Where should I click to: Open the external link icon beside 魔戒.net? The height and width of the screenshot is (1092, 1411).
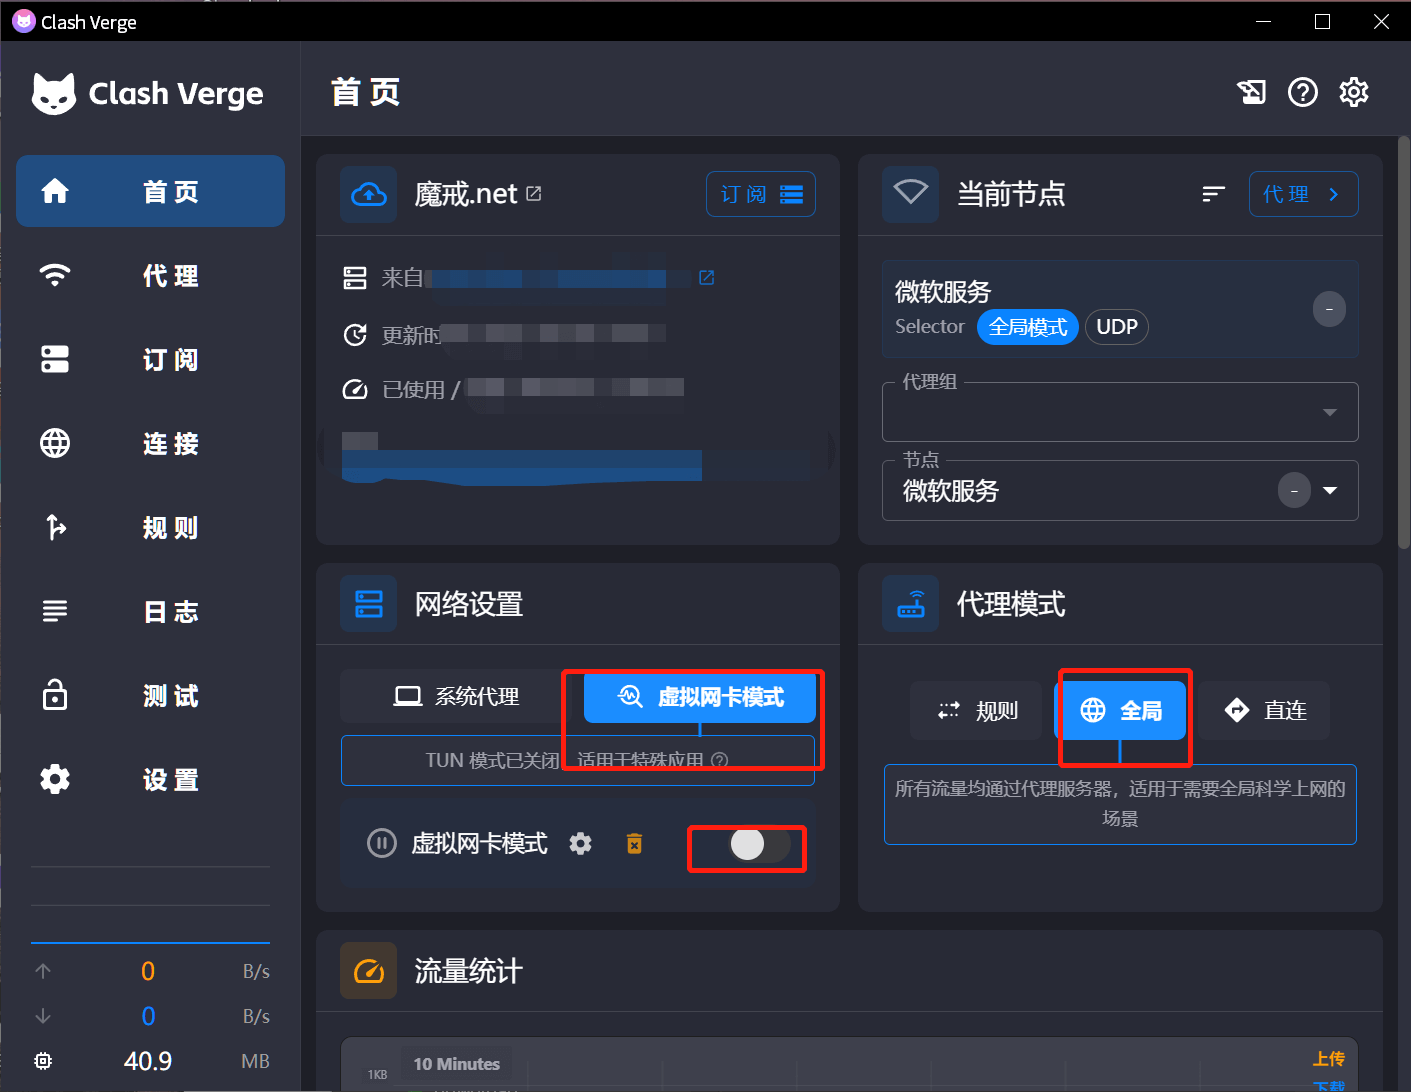pos(534,194)
